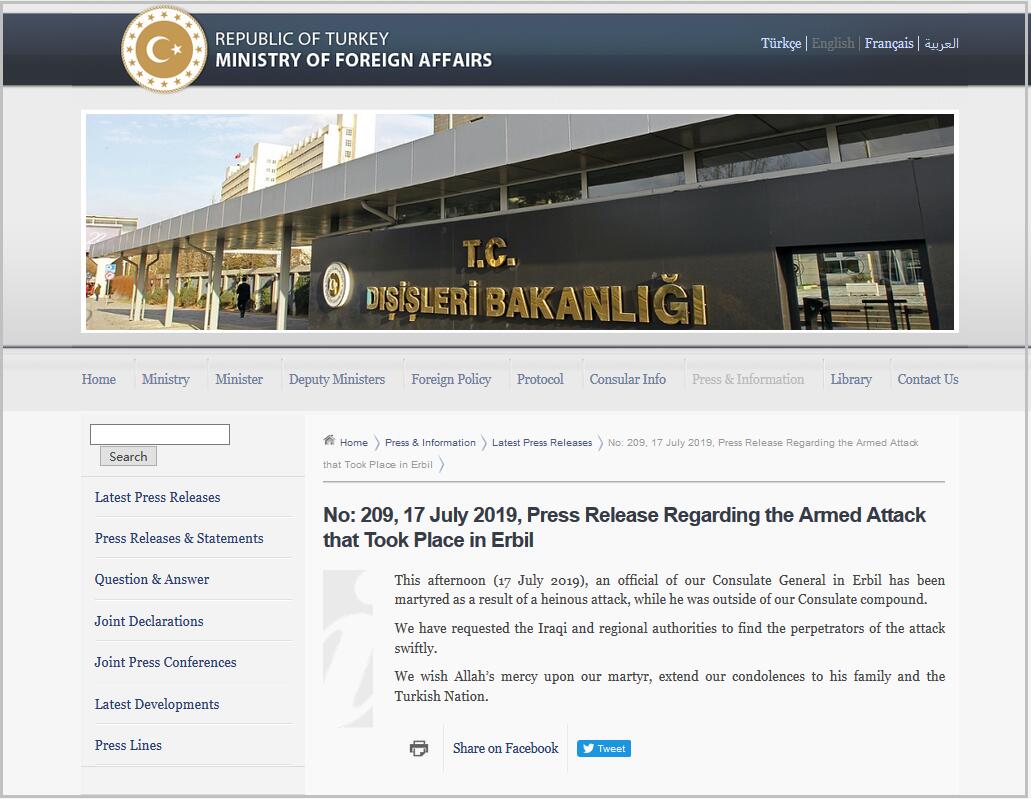Open the Contact Us menu item
Screen dimensions: 1031x799
pyautogui.click(x=928, y=379)
